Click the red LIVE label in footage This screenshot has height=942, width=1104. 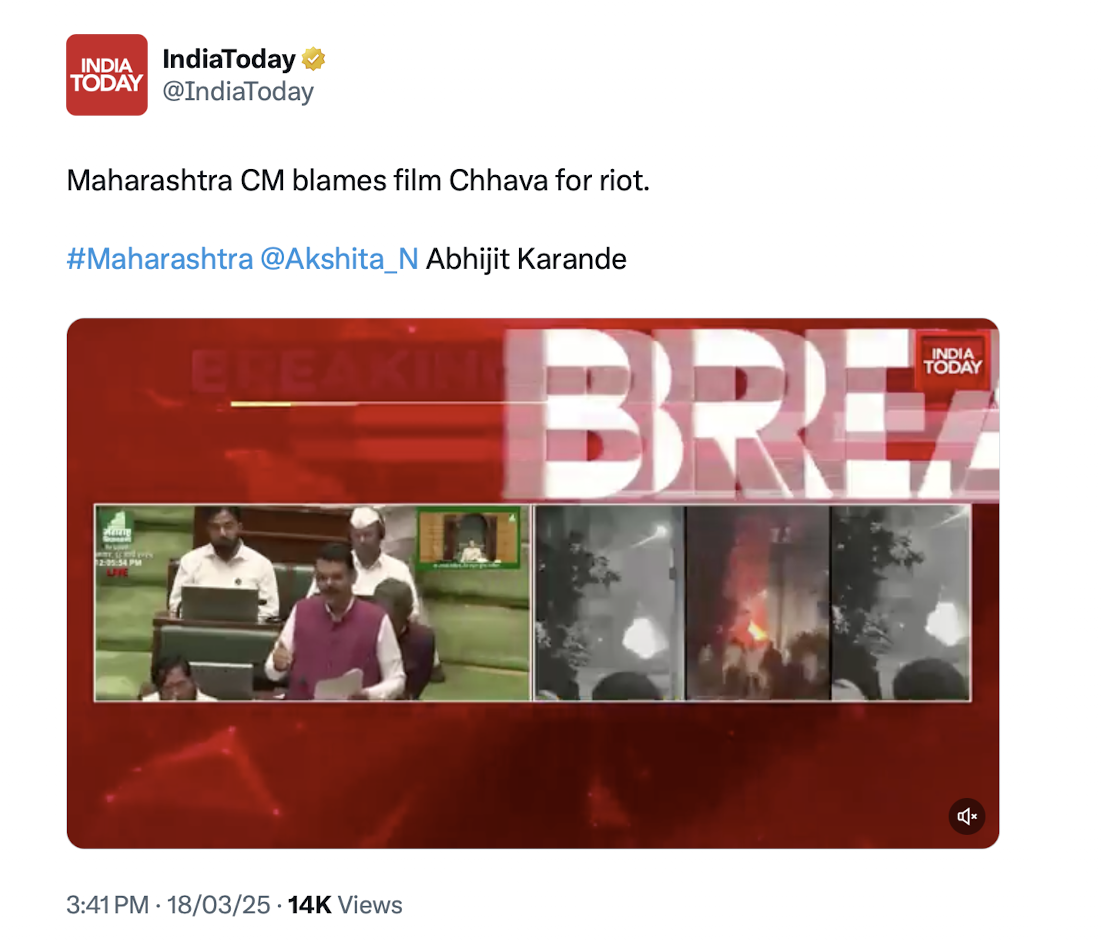(117, 572)
